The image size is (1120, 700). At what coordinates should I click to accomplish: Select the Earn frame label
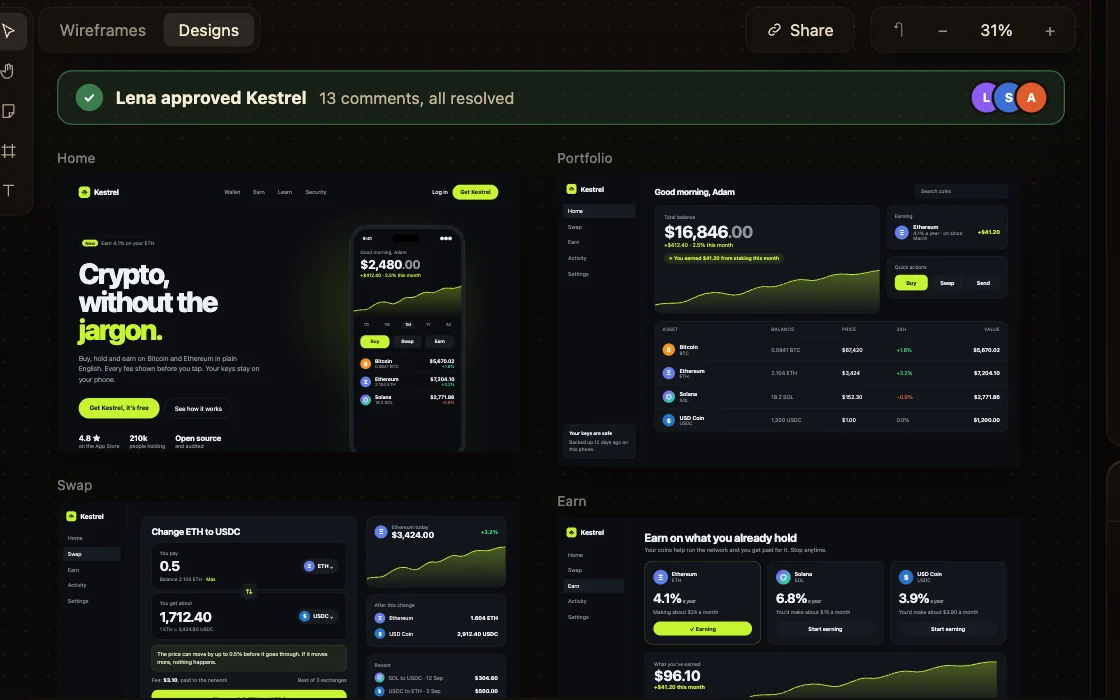point(571,501)
